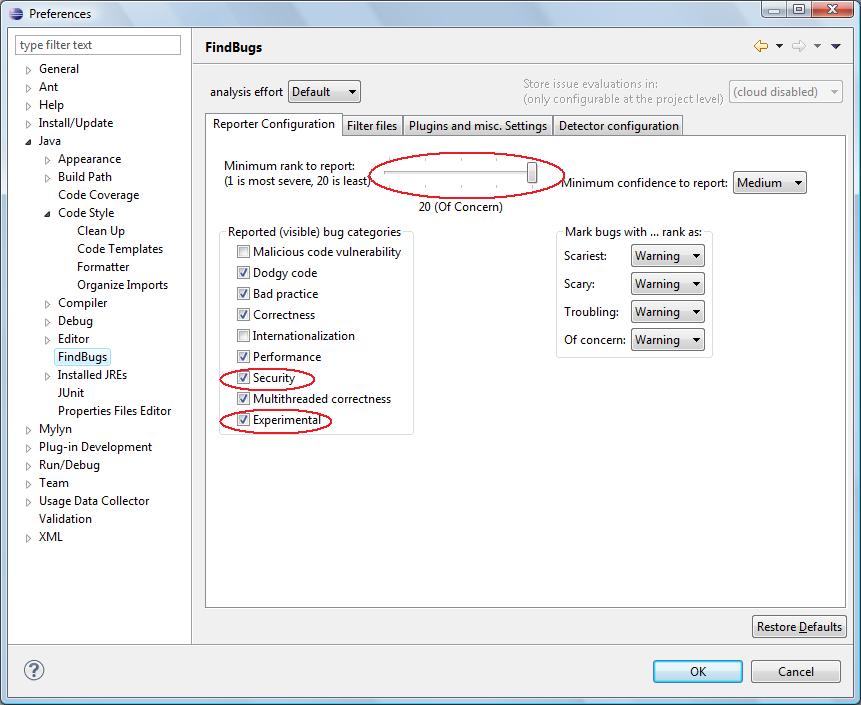Screen dimensions: 861x705
Task: Open Plugins and misc. Settings tab
Action: [x=478, y=126]
